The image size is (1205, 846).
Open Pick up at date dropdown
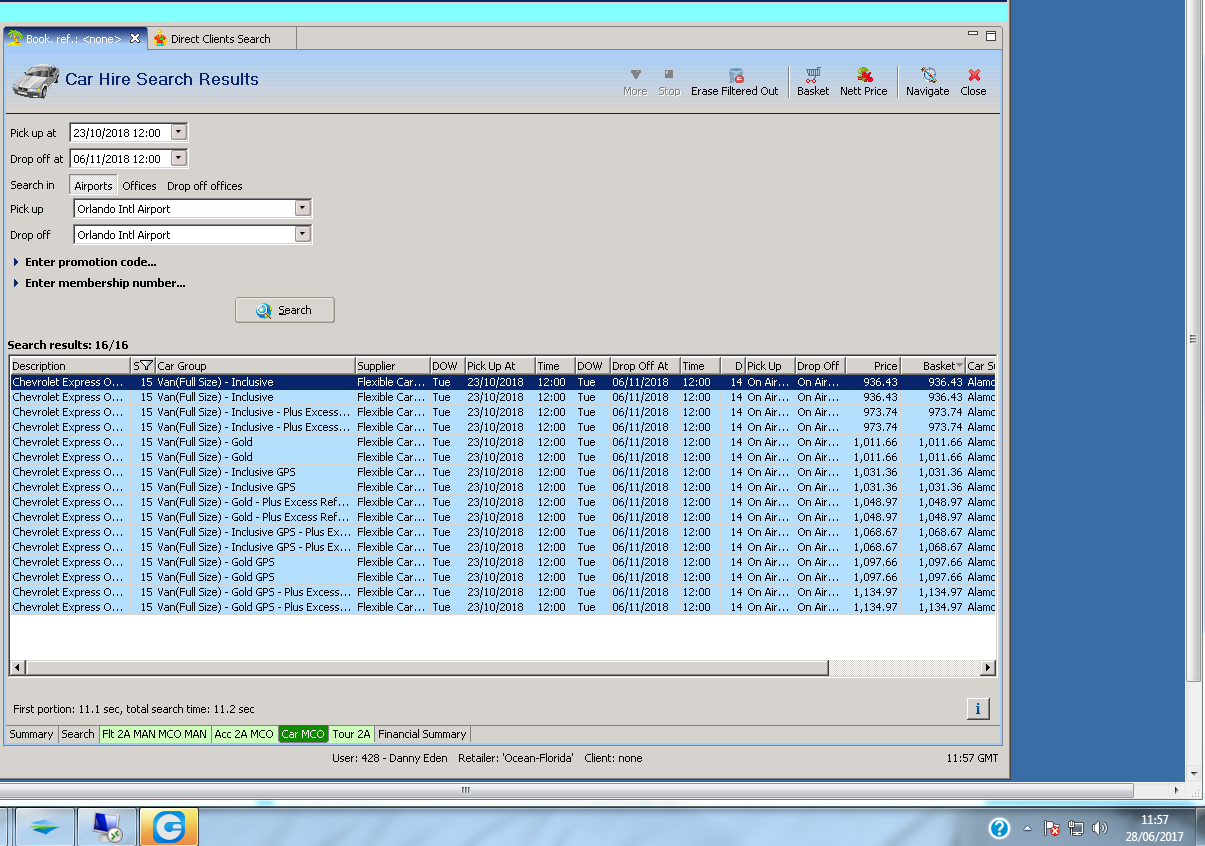(x=179, y=132)
